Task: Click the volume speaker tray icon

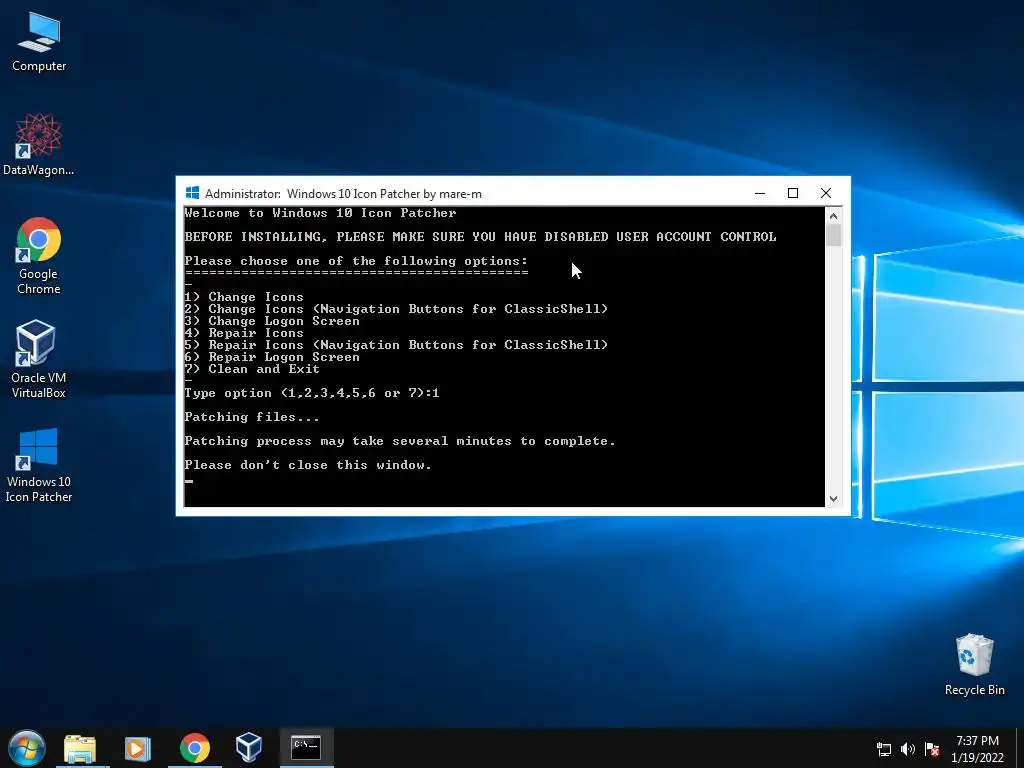Action: pyautogui.click(x=908, y=749)
